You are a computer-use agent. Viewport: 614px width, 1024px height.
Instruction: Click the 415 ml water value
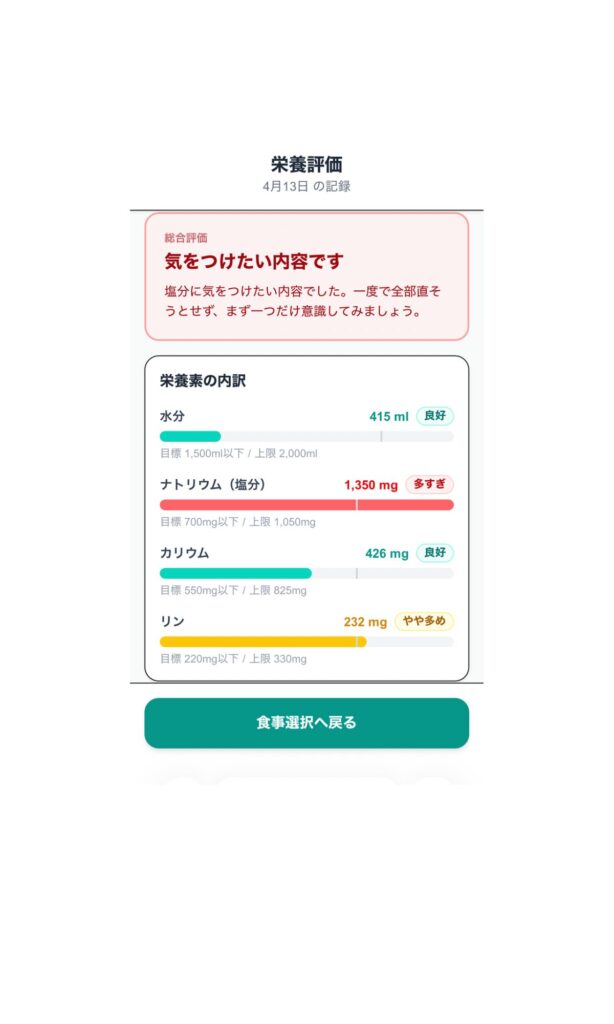point(389,417)
